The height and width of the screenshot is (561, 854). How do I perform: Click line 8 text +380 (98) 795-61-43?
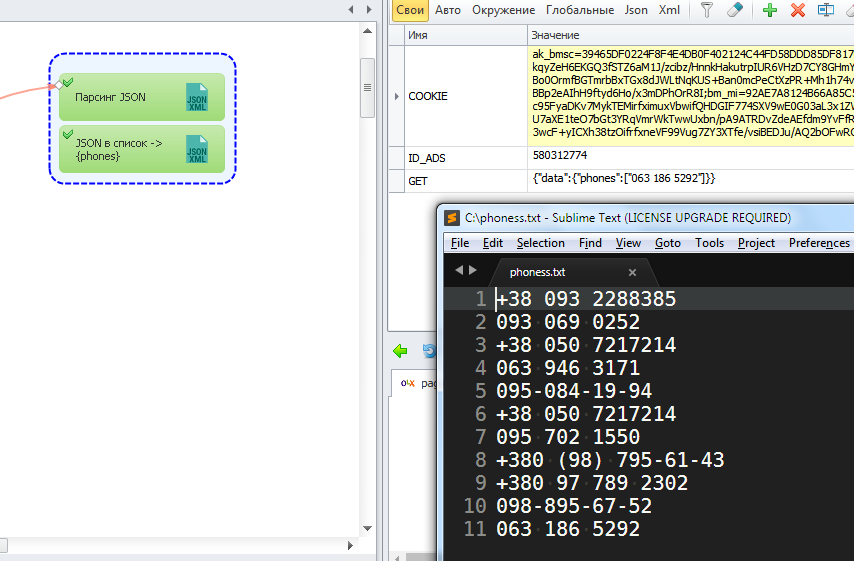(x=610, y=460)
